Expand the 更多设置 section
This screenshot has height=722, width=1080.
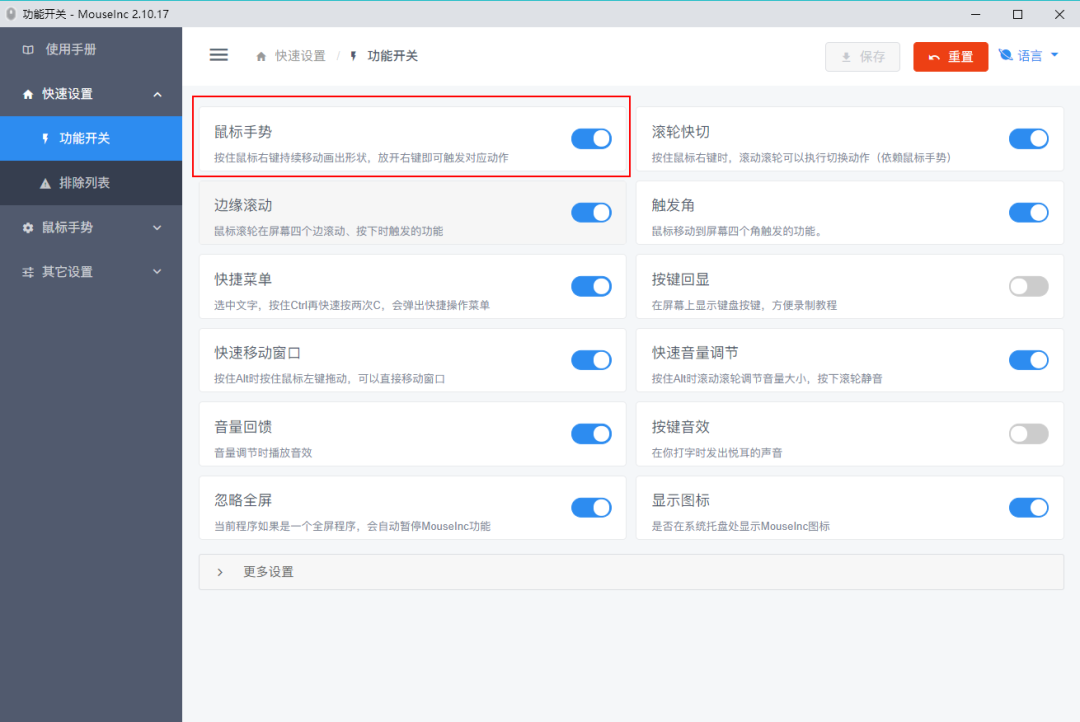[x=631, y=572]
